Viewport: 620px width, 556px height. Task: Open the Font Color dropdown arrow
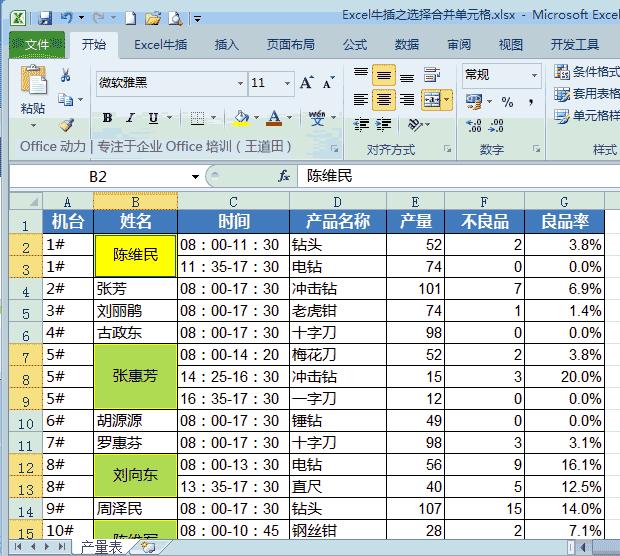tap(289, 118)
